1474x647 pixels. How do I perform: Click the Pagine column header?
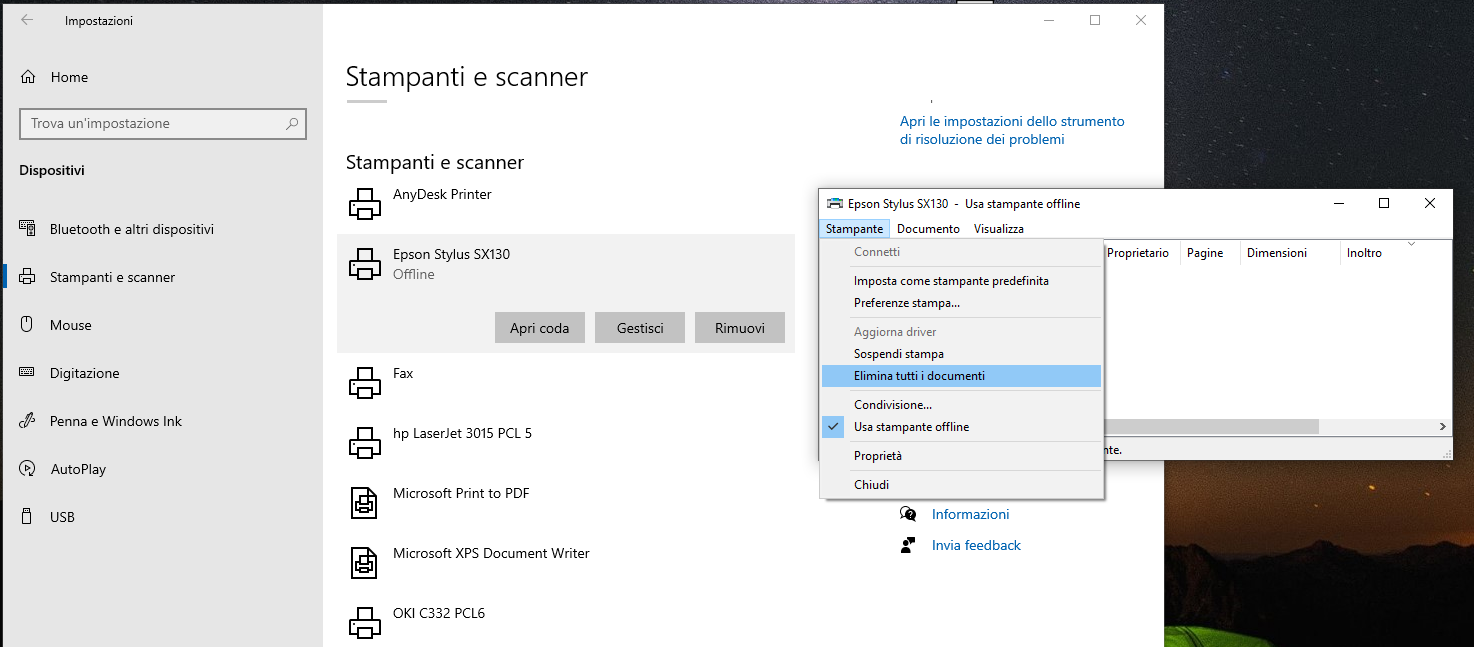point(1210,253)
